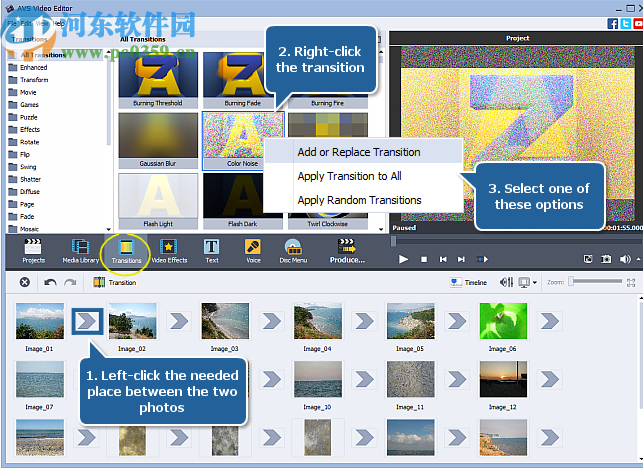Viewport: 643px width, 471px height.
Task: Redo the last action
Action: pos(70,282)
